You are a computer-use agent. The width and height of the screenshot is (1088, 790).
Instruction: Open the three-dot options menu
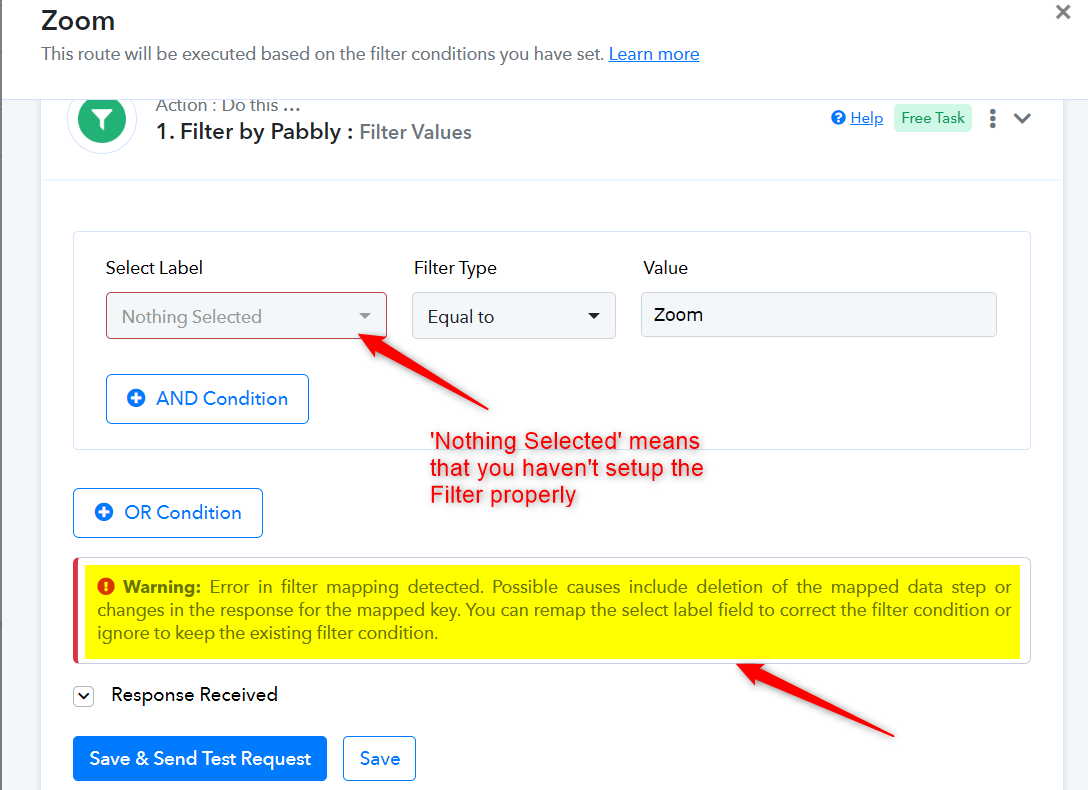993,119
